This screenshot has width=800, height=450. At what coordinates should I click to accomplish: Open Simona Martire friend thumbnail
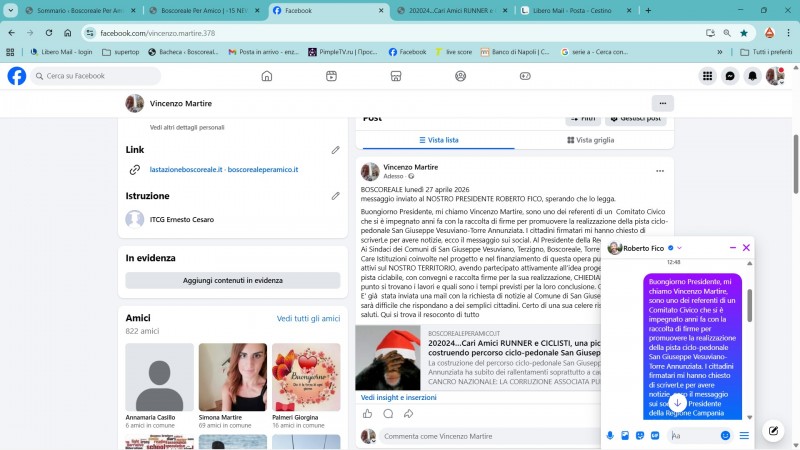click(x=233, y=377)
